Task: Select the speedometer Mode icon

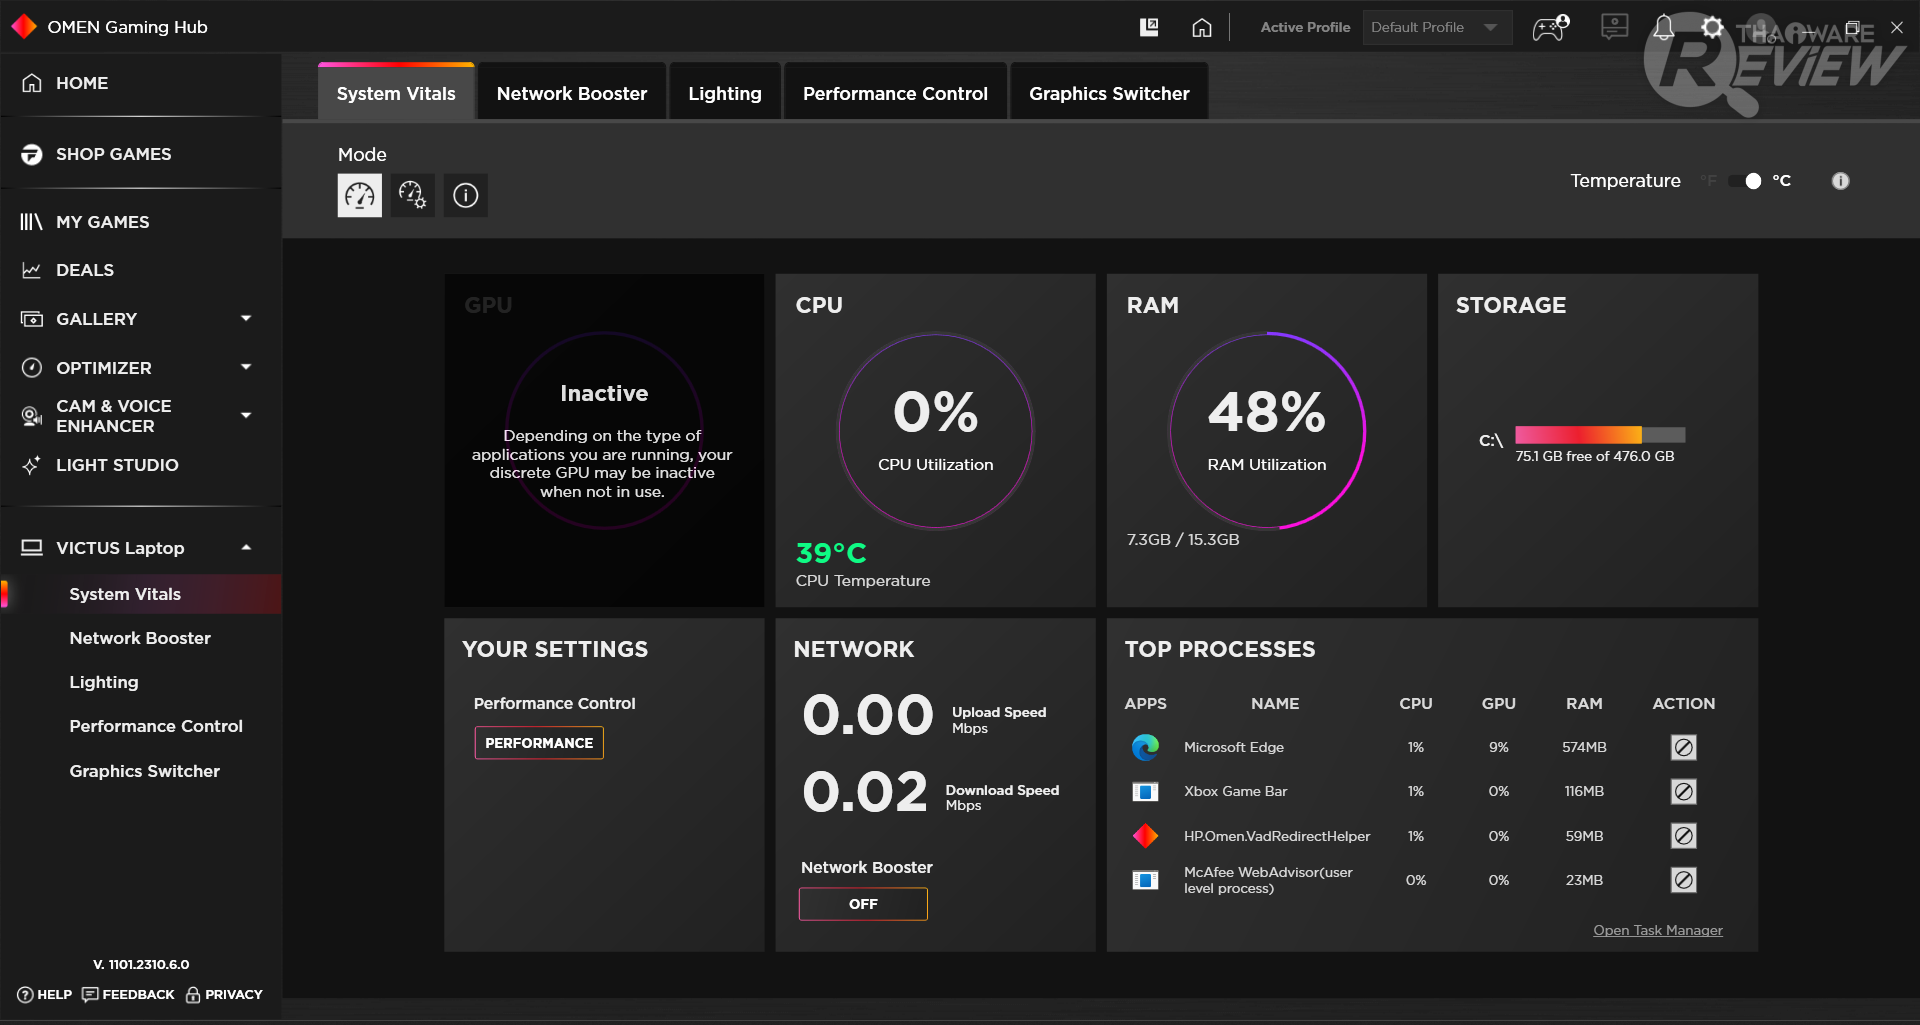Action: (360, 195)
